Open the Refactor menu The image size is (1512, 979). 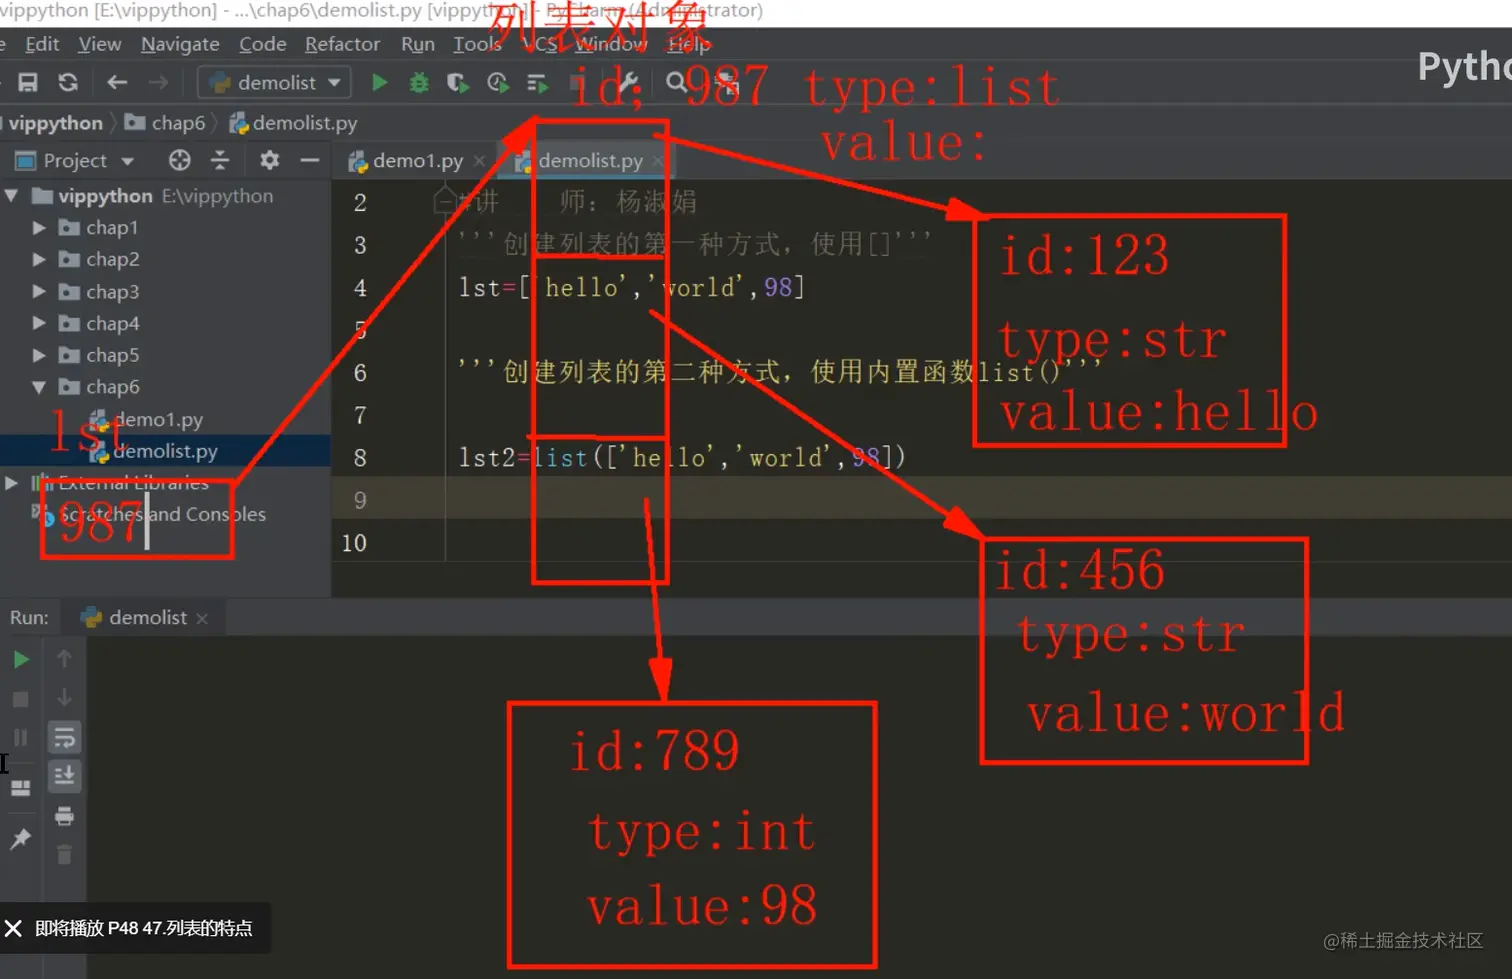[343, 44]
